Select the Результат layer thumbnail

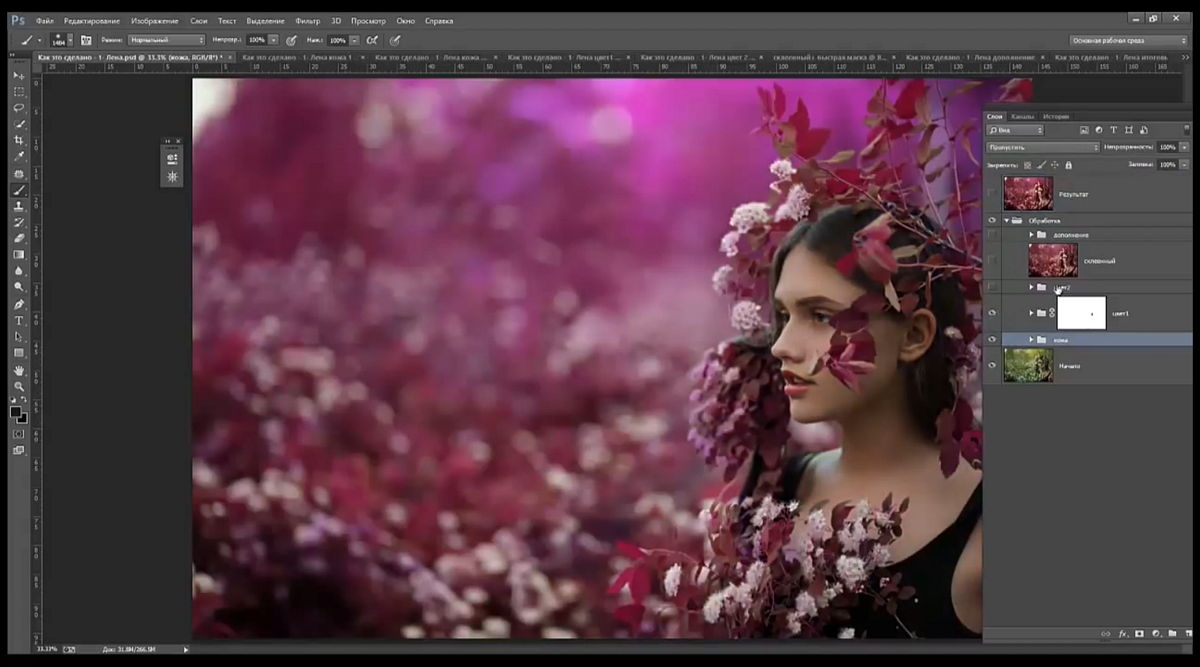click(1028, 193)
